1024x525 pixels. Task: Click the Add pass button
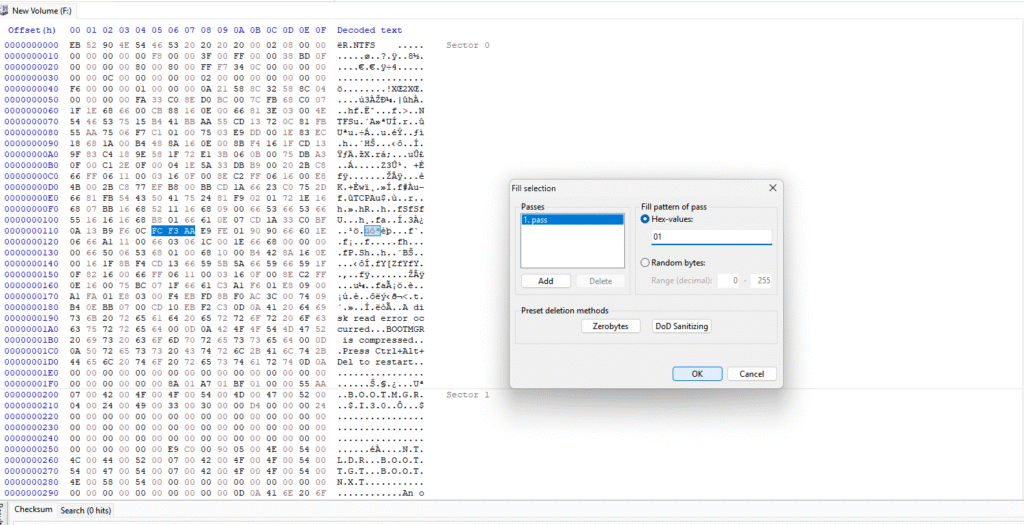pyautogui.click(x=546, y=282)
